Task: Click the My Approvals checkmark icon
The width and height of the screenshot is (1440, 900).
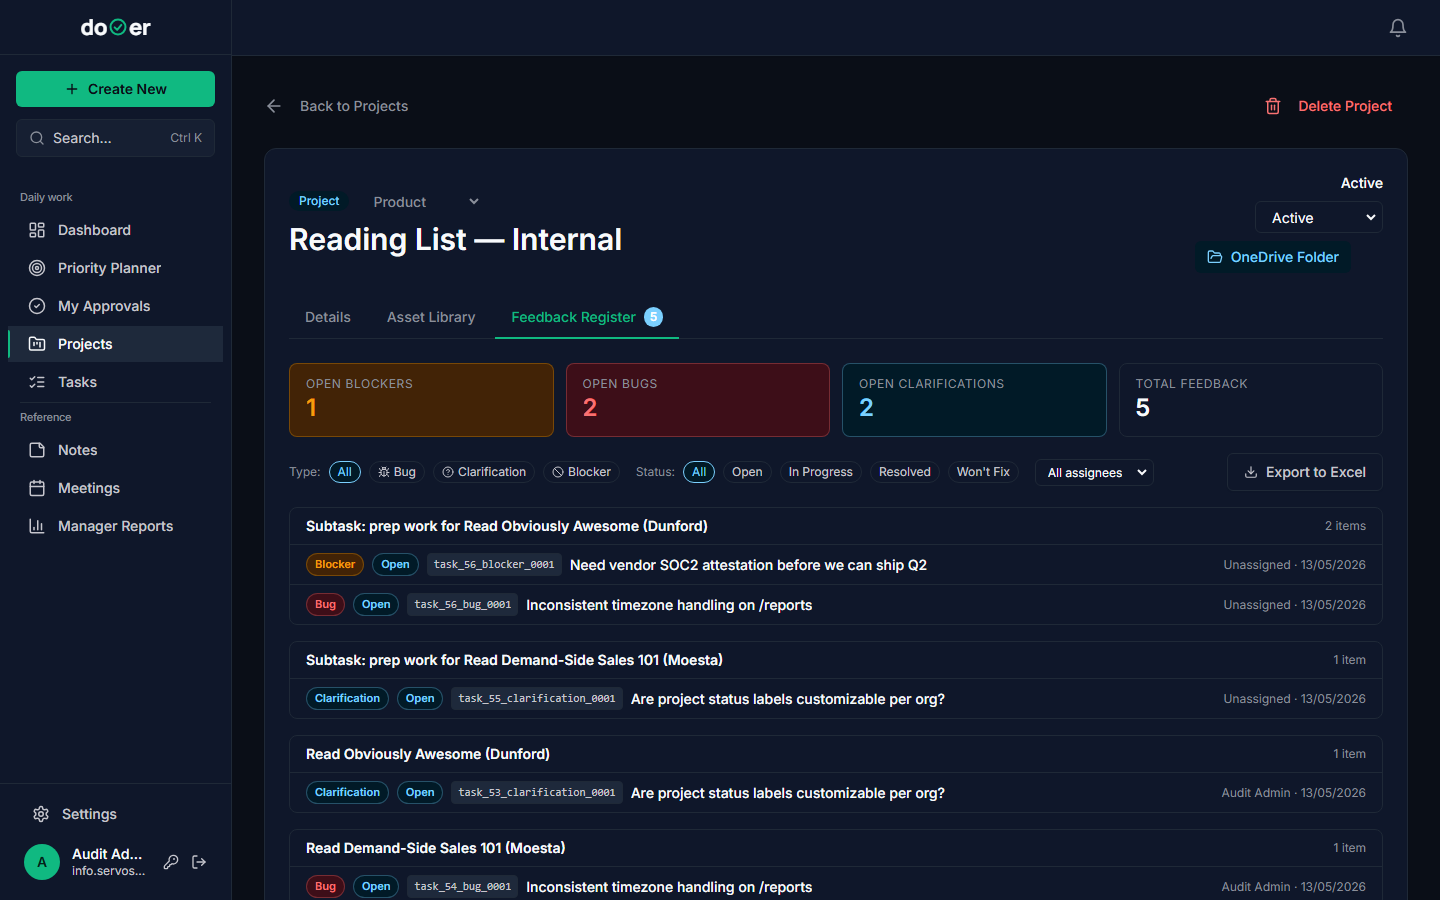Action: coord(37,306)
